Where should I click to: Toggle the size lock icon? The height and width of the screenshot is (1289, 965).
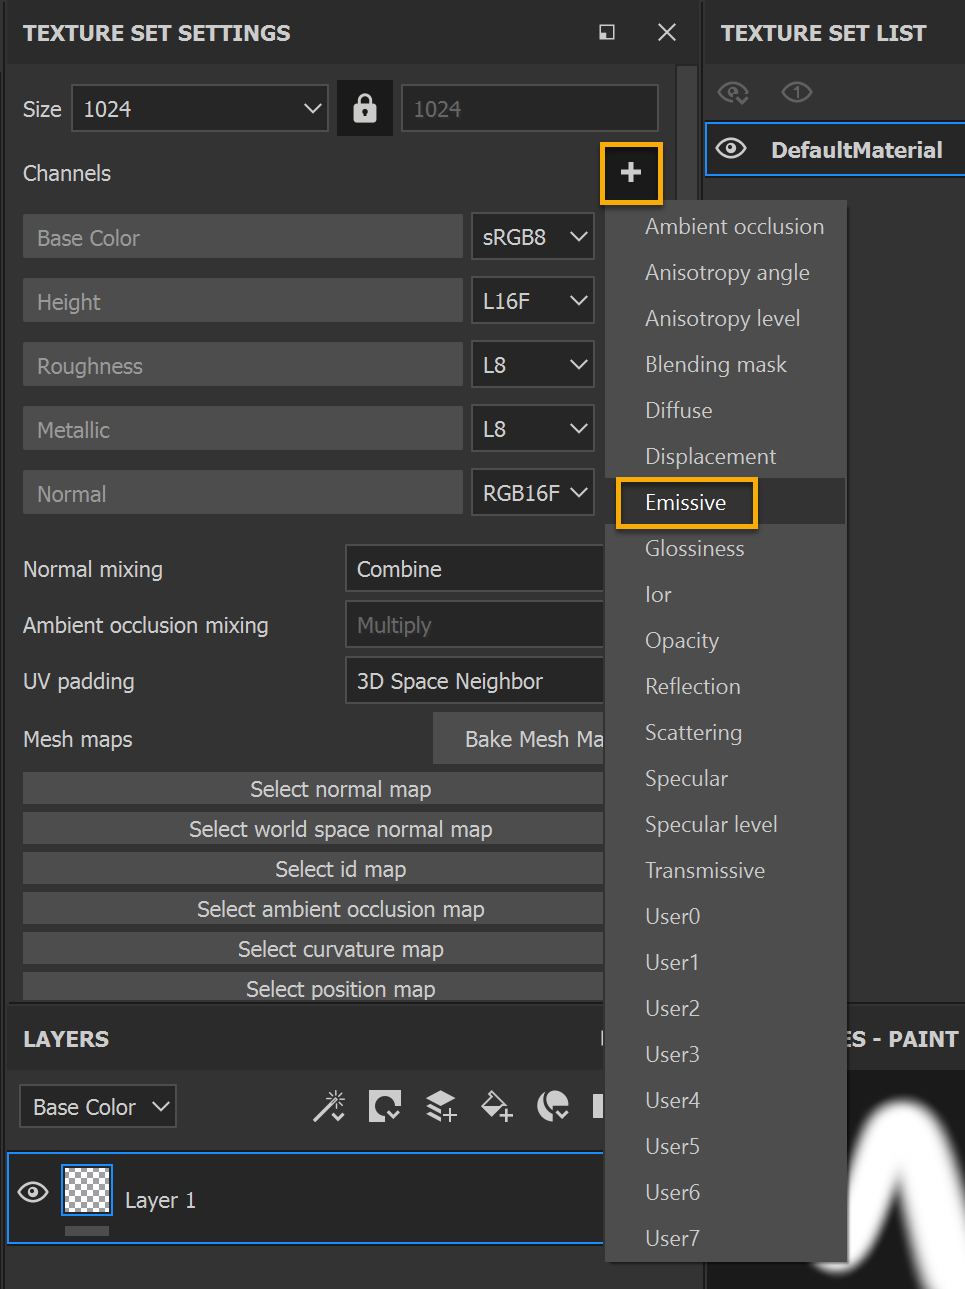point(365,108)
